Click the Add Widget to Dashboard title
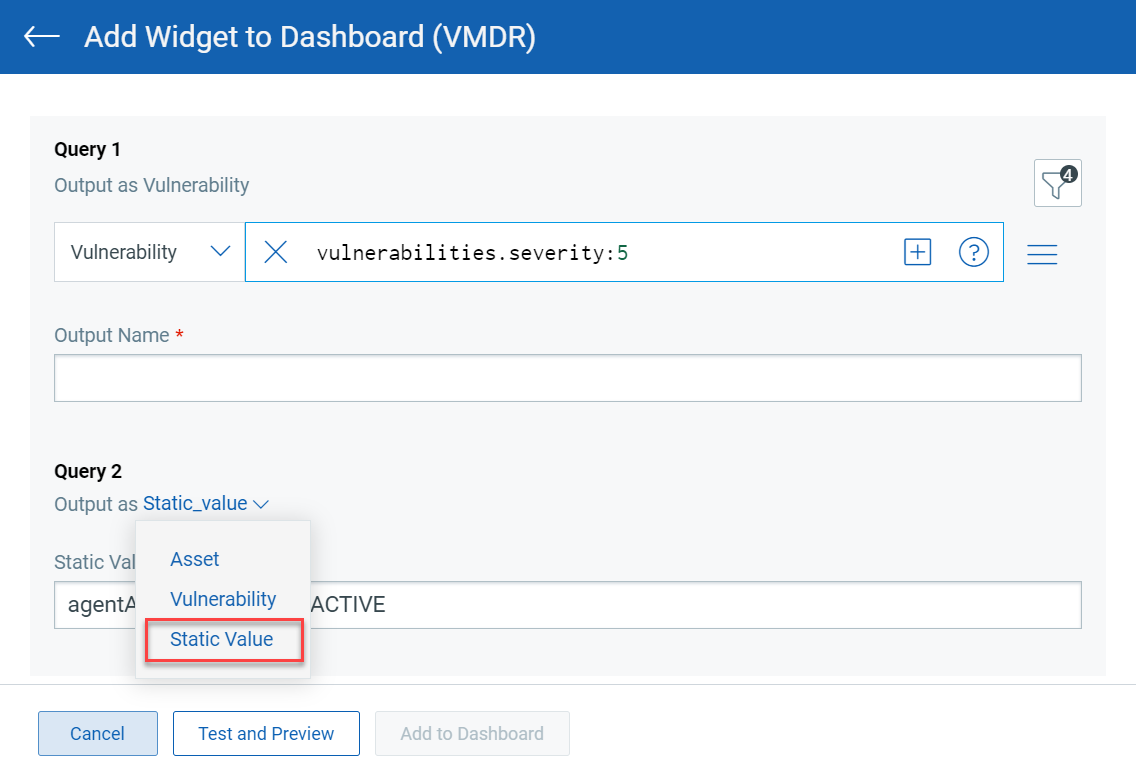Viewport: 1136px width, 768px height. point(310,37)
